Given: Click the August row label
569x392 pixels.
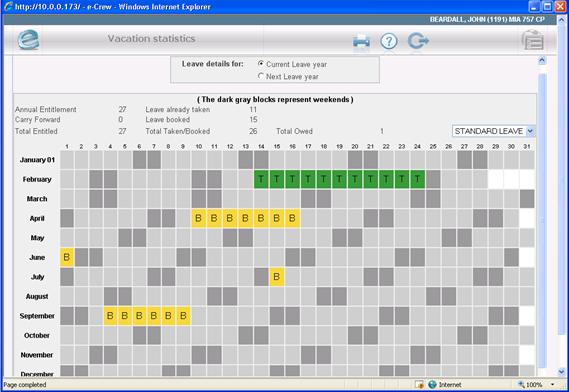Looking at the screenshot, I should pyautogui.click(x=37, y=297).
